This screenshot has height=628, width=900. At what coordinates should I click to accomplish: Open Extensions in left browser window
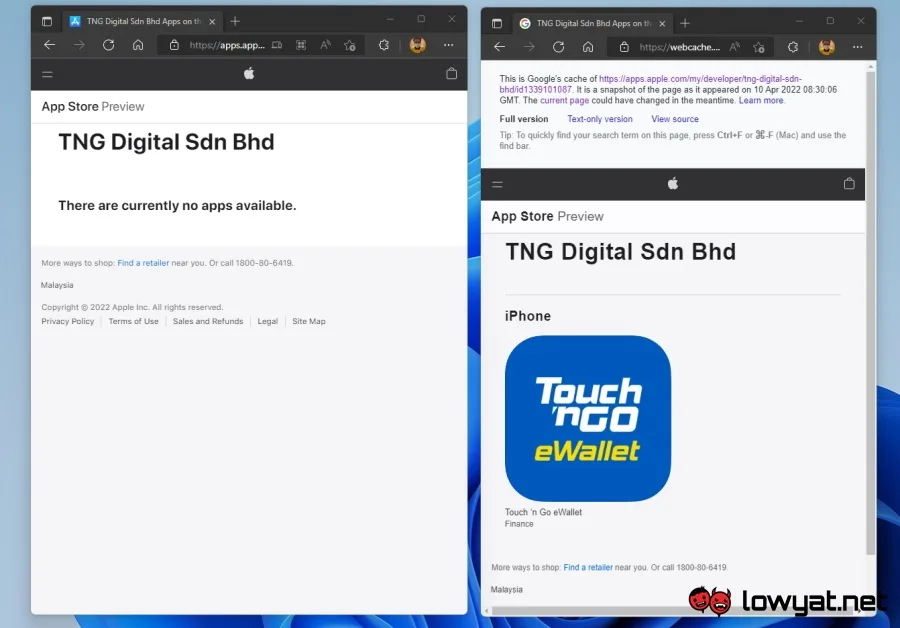pos(384,45)
